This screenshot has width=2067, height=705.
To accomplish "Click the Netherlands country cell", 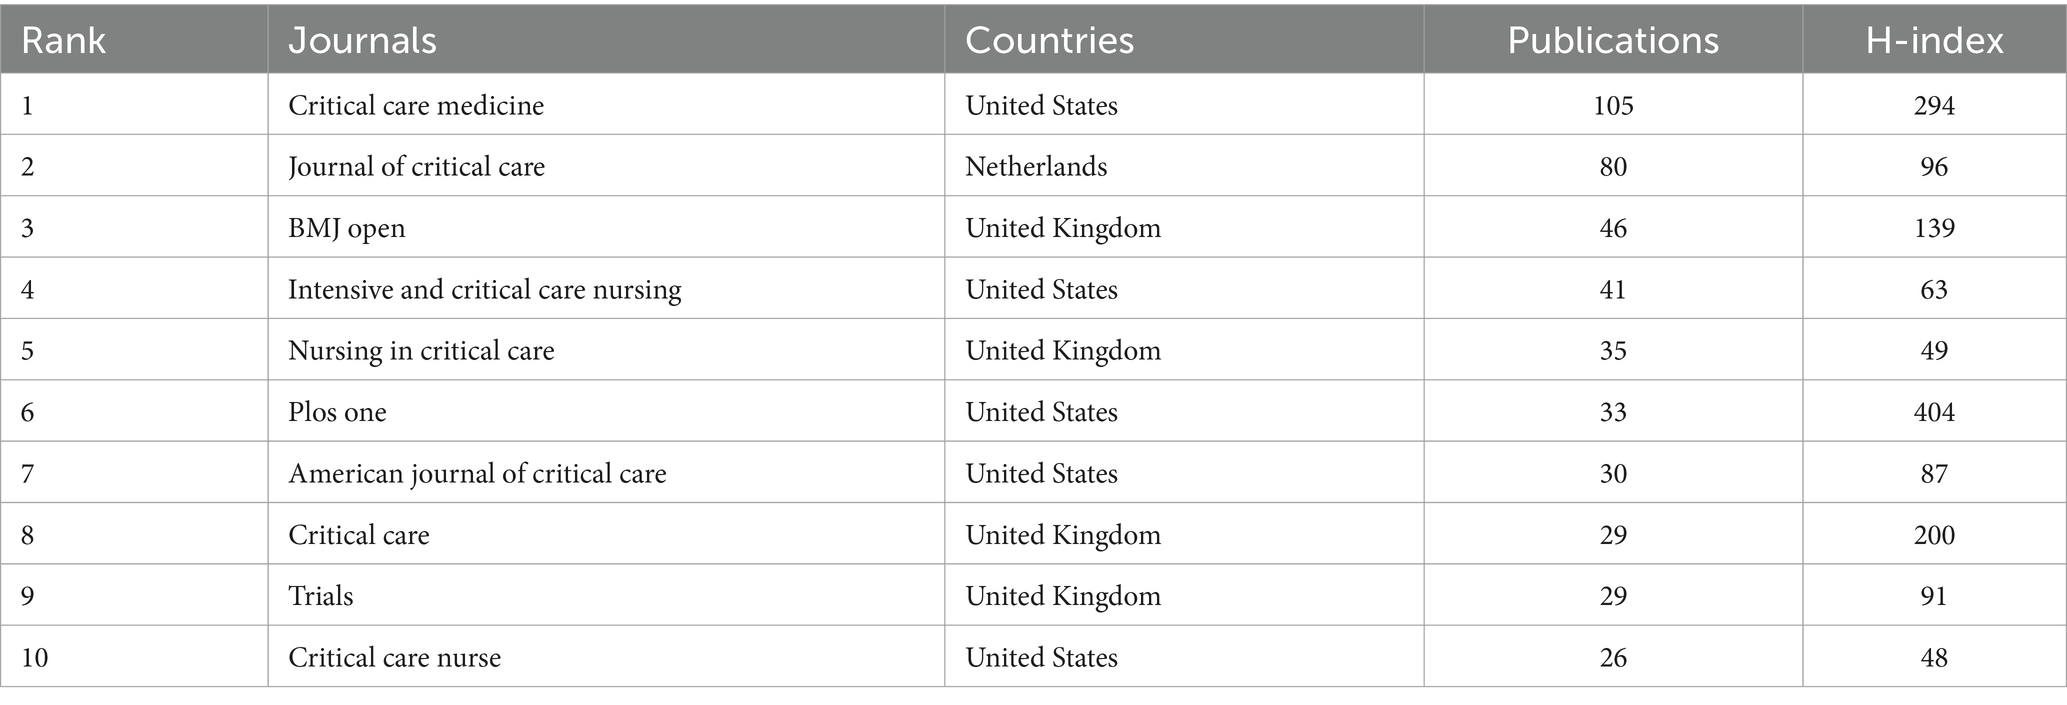I will 1036,166.
